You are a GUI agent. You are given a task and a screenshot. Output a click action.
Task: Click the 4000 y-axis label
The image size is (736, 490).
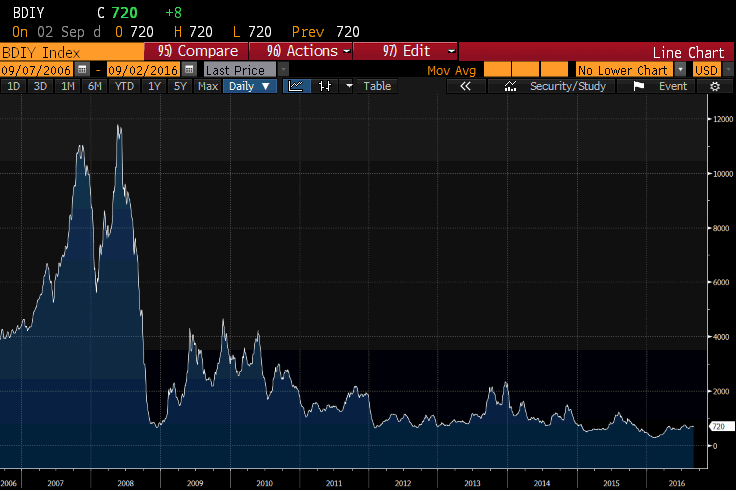[721, 337]
